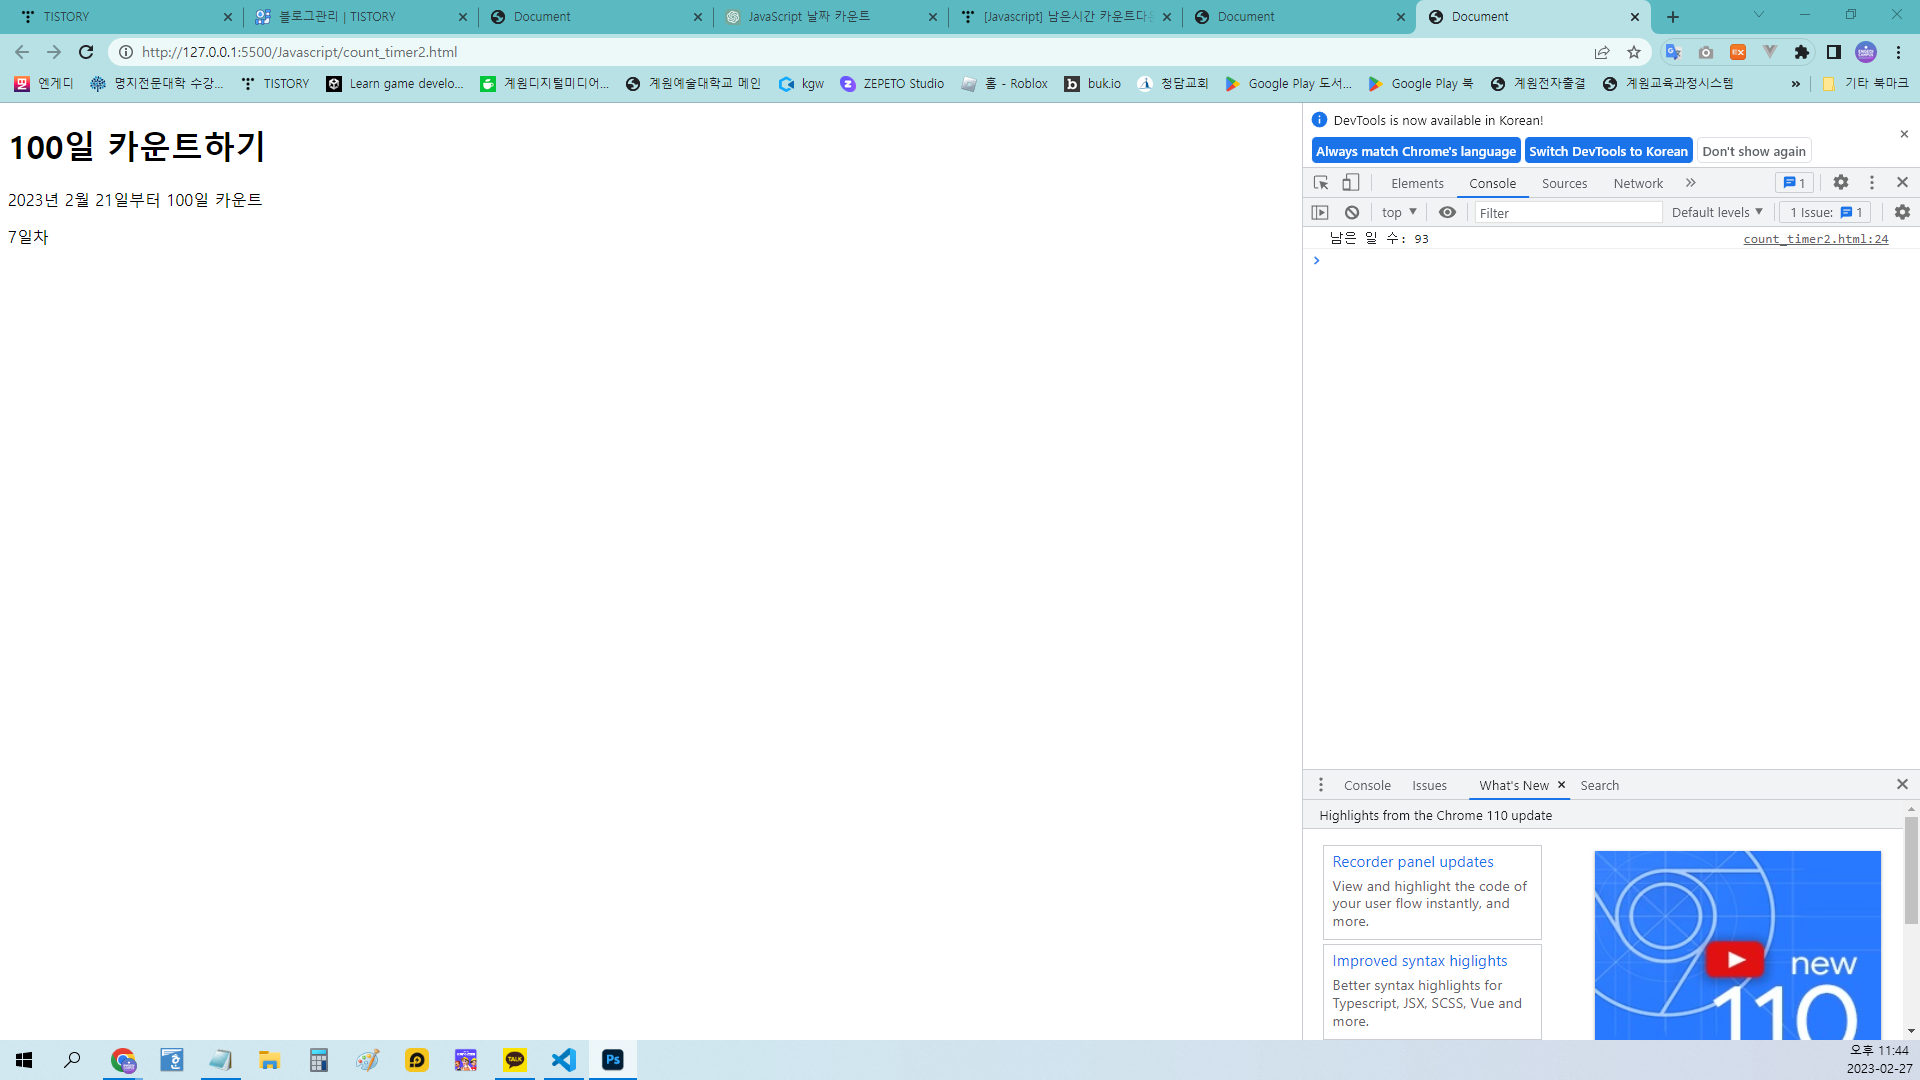Screen dimensions: 1920x1080
Task: Open Improved syntax highlights link
Action: click(1419, 961)
